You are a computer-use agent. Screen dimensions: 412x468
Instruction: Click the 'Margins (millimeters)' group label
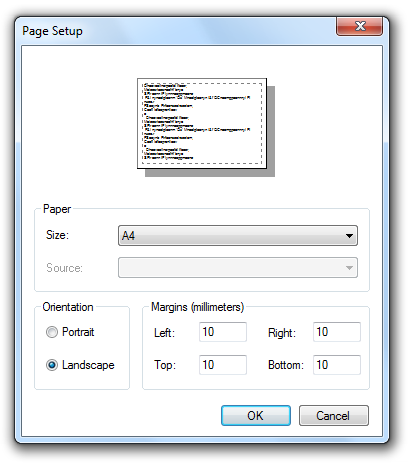[x=197, y=307]
